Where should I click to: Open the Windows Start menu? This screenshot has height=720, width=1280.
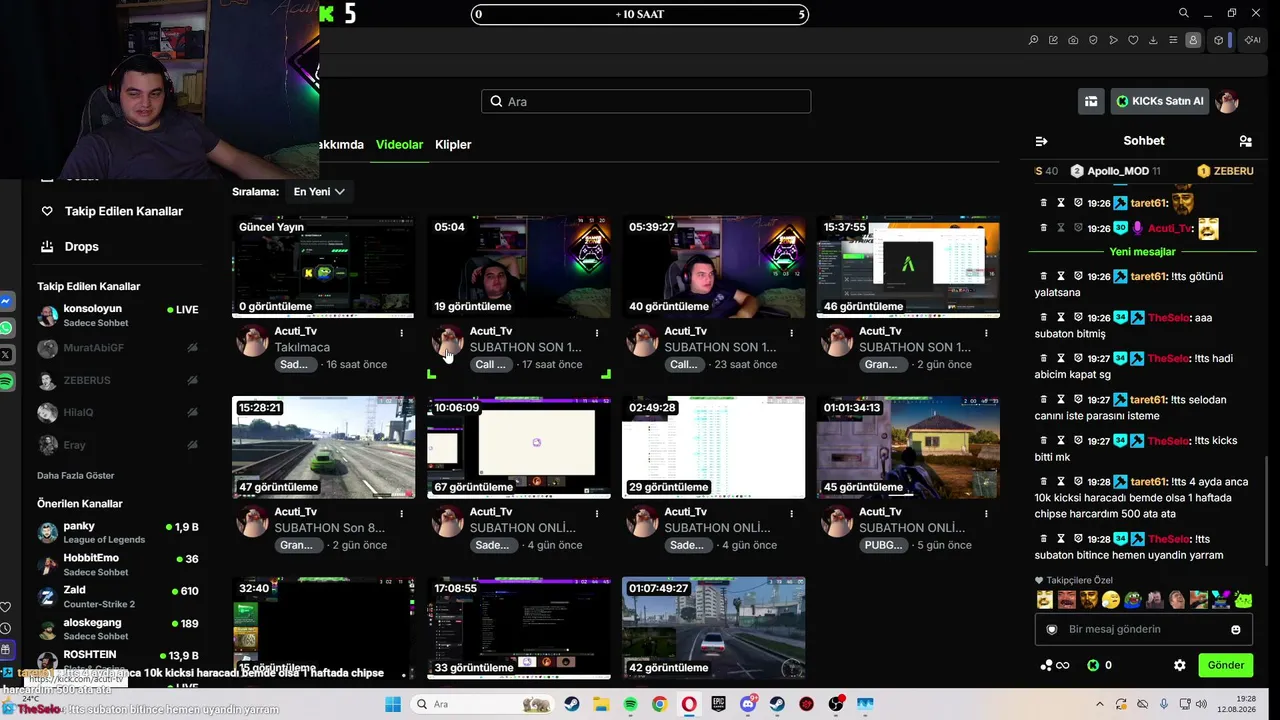pos(393,704)
